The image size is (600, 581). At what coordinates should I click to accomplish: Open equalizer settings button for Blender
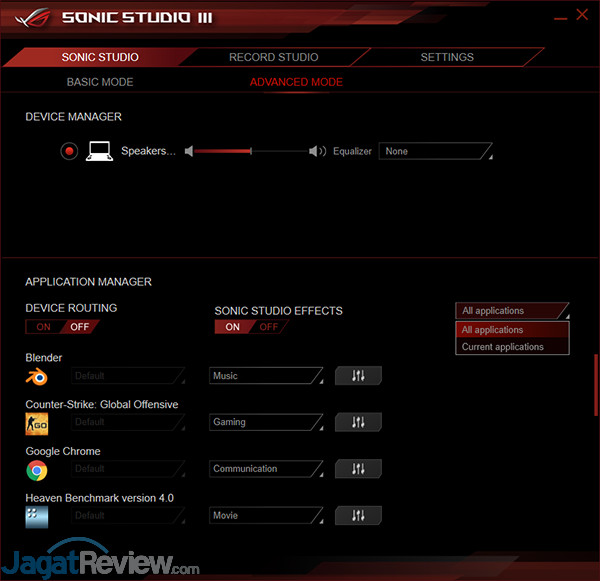[358, 375]
